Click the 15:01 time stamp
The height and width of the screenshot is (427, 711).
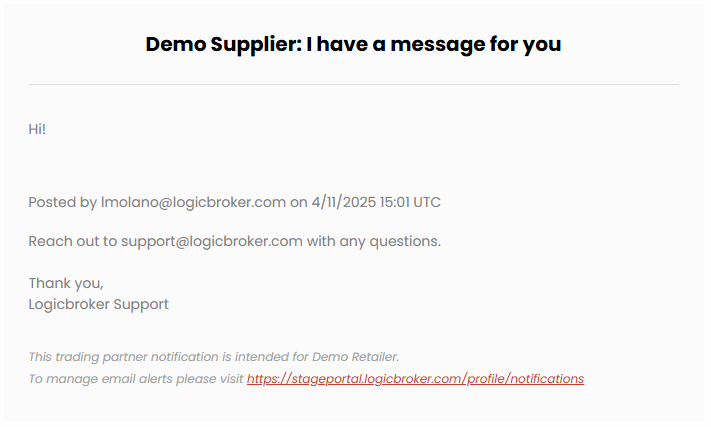(x=394, y=202)
